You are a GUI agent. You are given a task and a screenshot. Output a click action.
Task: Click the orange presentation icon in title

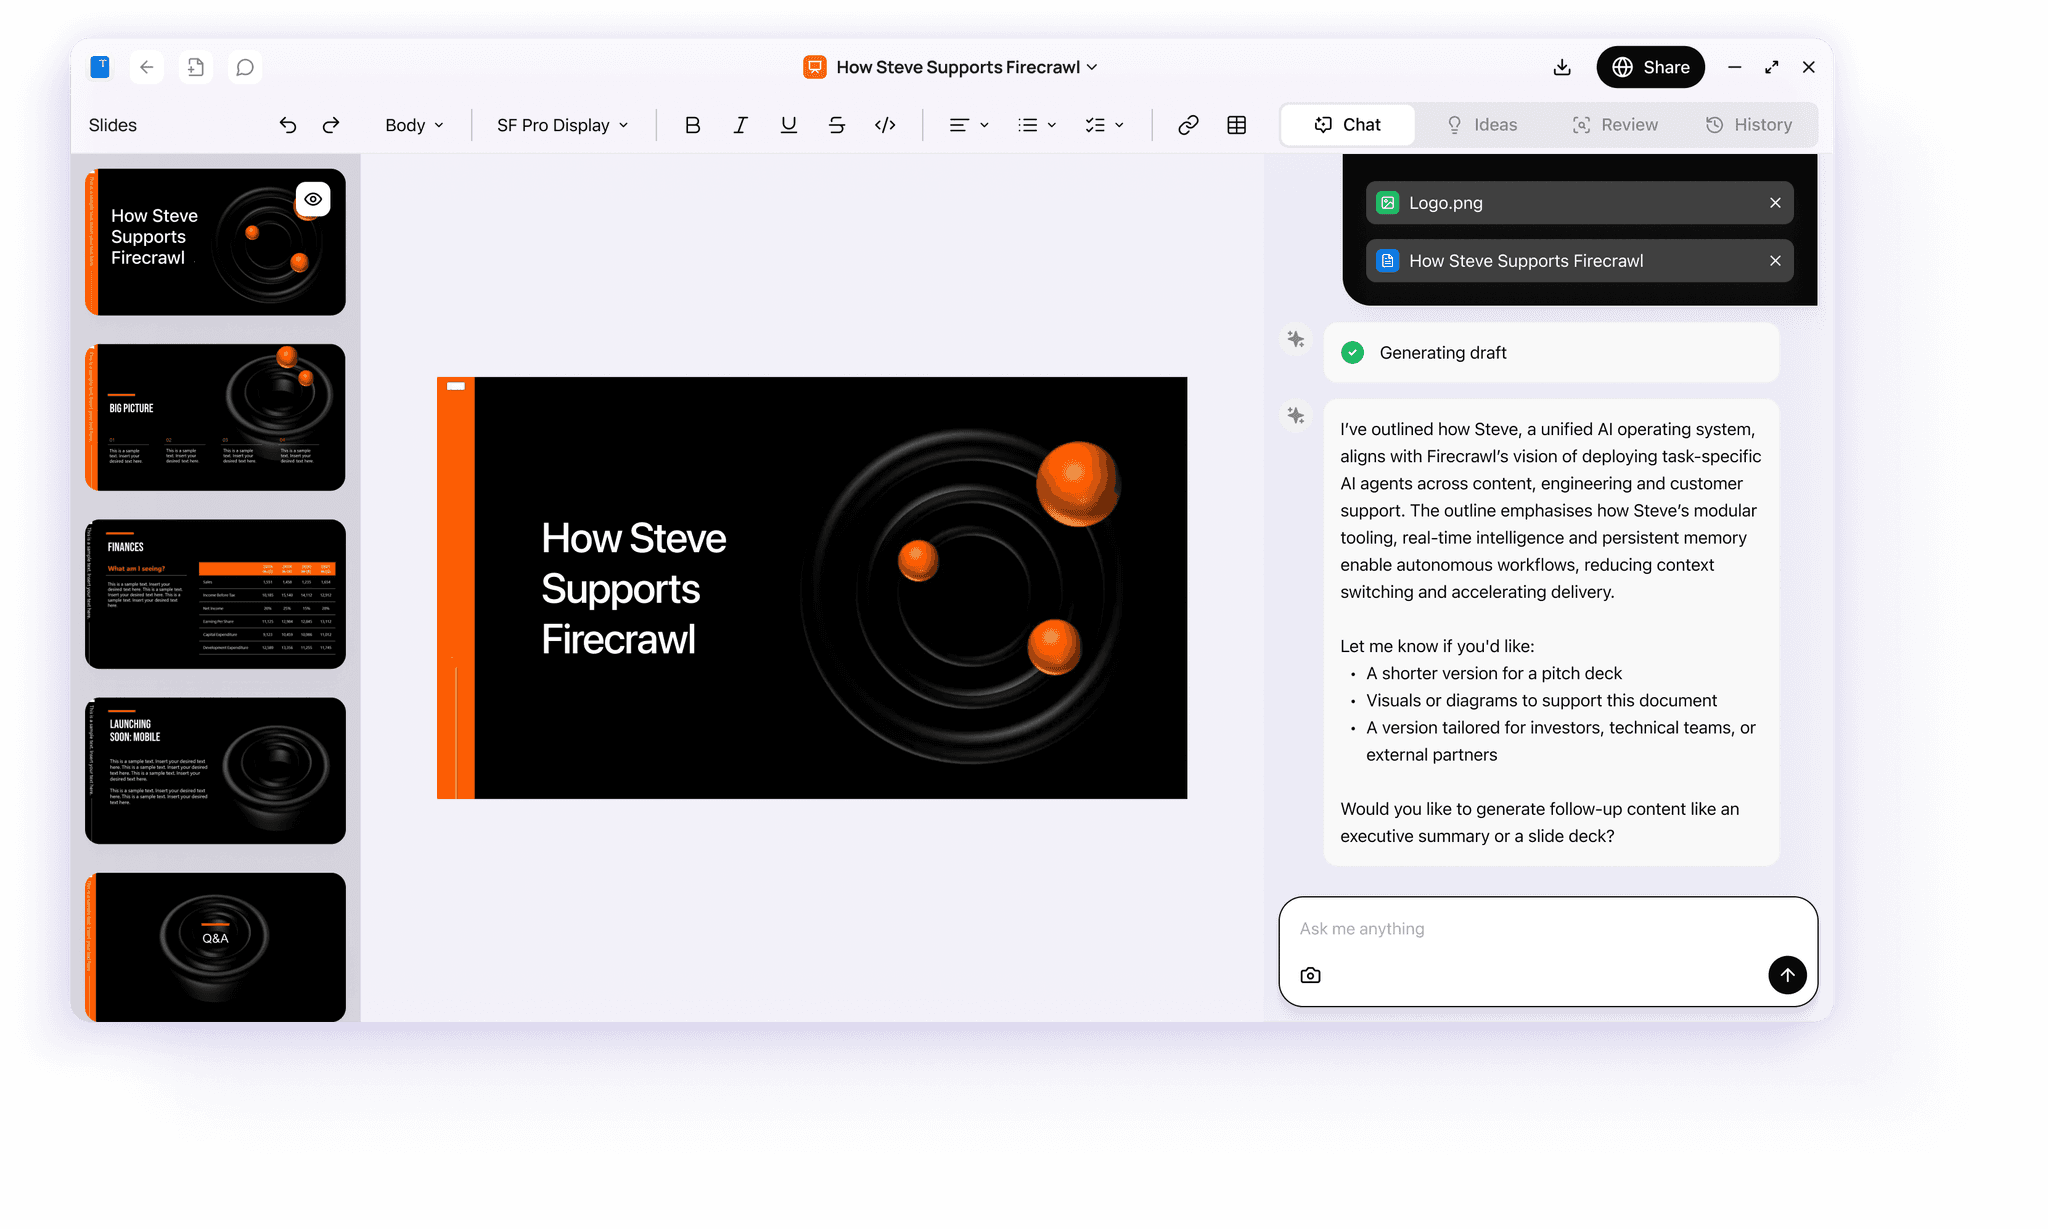tap(815, 67)
